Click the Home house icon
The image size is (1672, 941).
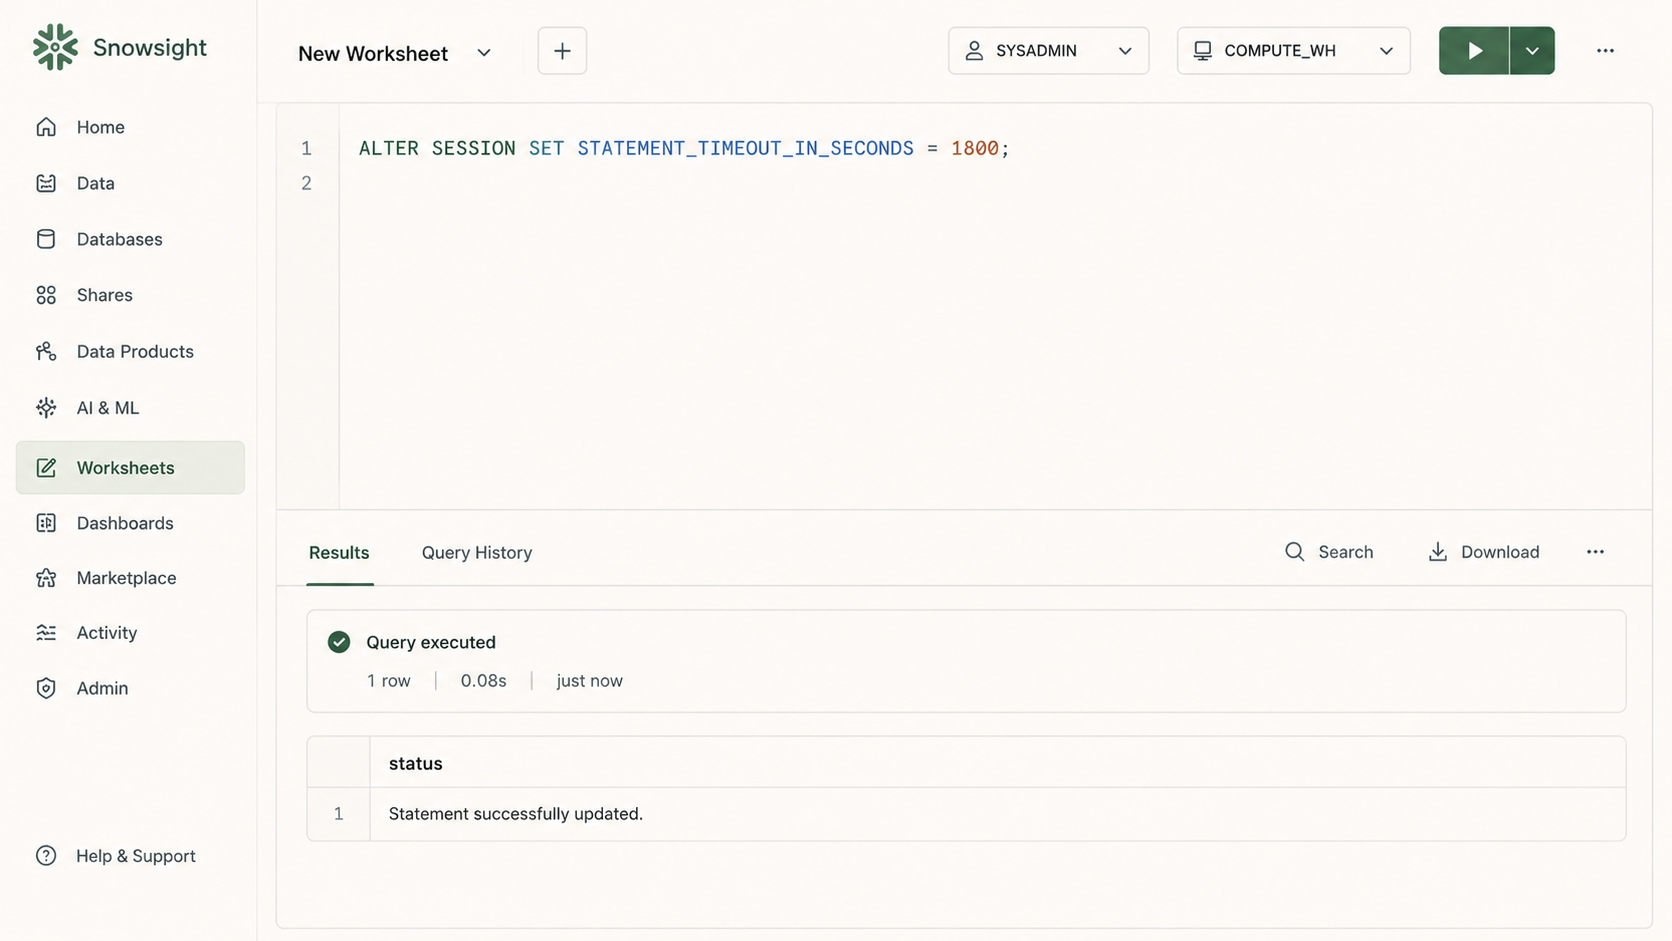point(46,127)
